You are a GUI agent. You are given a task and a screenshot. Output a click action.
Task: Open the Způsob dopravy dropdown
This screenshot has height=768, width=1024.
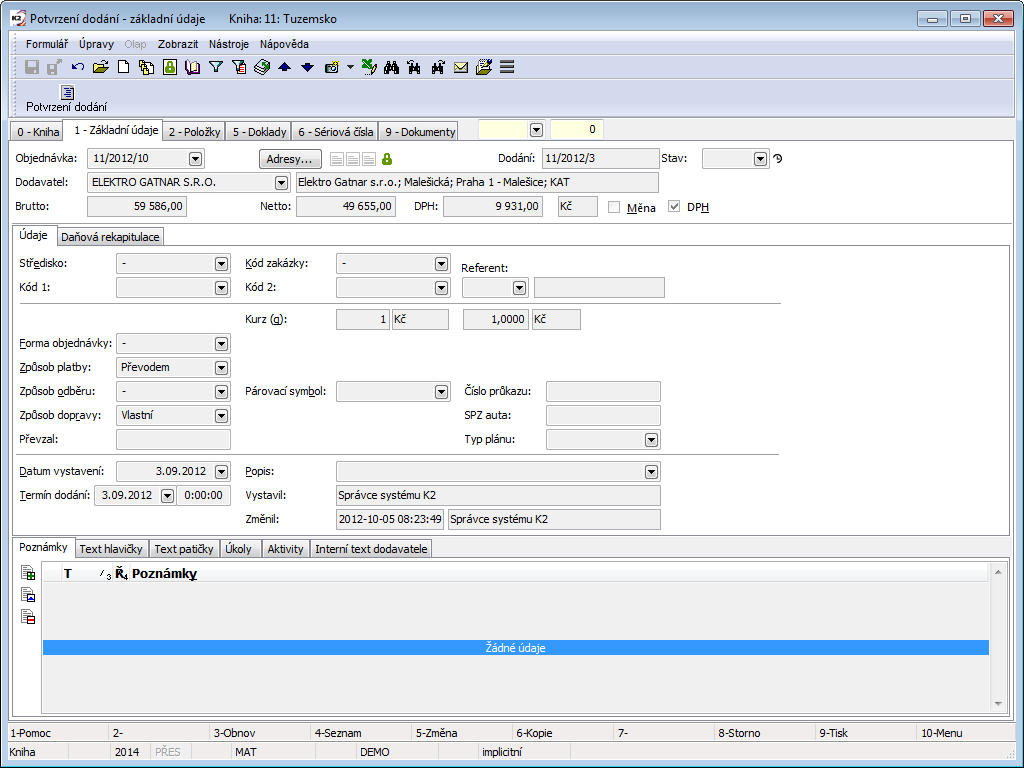click(222, 416)
